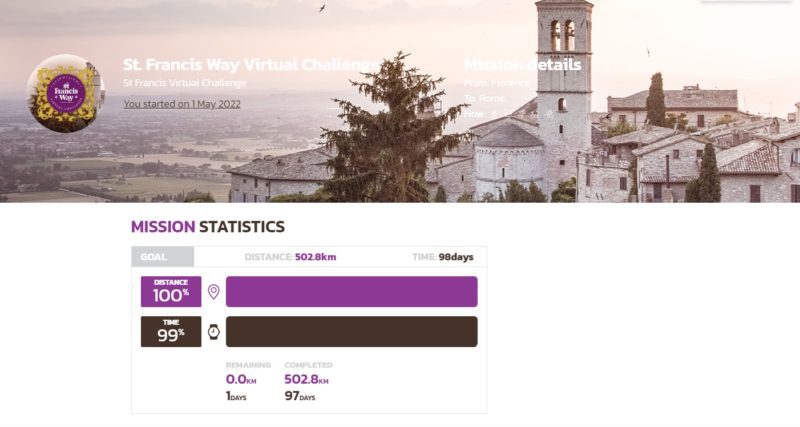Screen dimensions: 800x427
Task: Click the remaining 0.0 km value
Action: [241, 380]
